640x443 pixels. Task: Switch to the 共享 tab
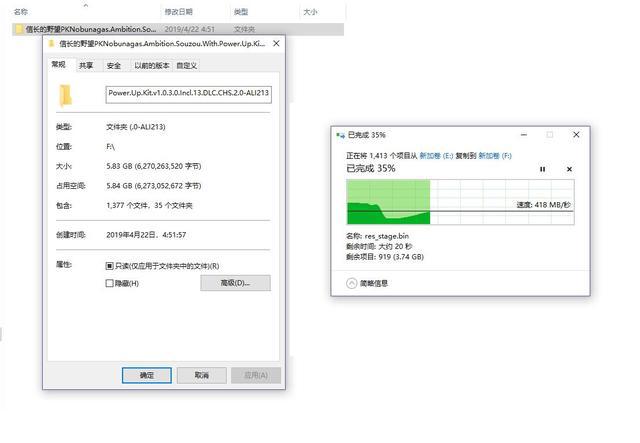[x=86, y=65]
